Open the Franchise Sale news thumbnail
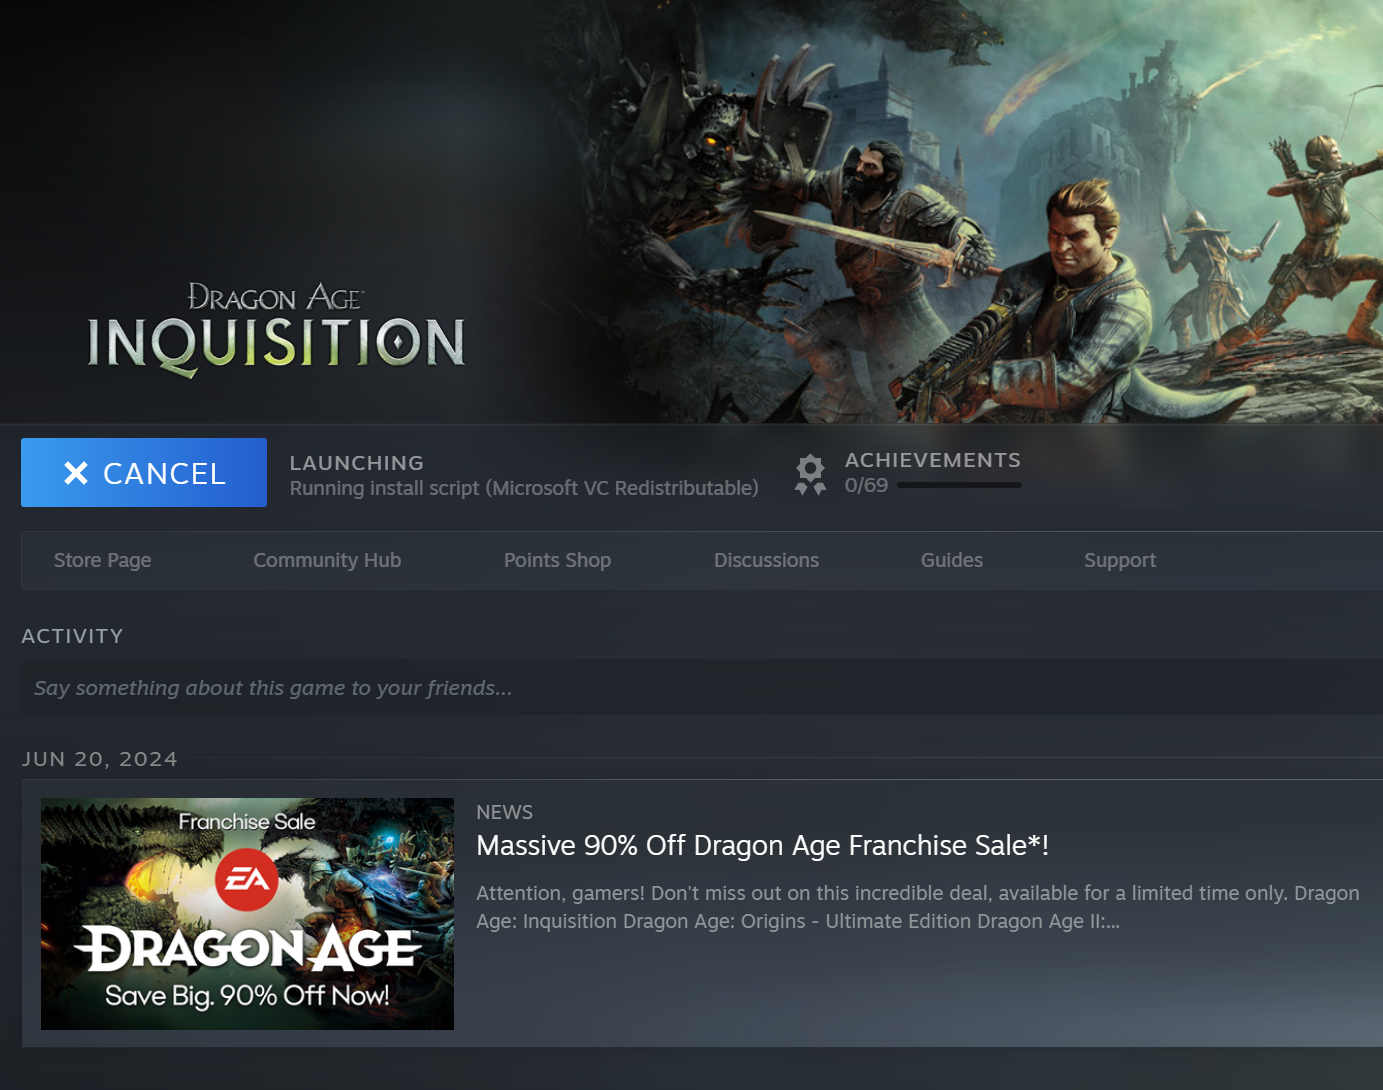This screenshot has width=1383, height=1090. pyautogui.click(x=247, y=914)
